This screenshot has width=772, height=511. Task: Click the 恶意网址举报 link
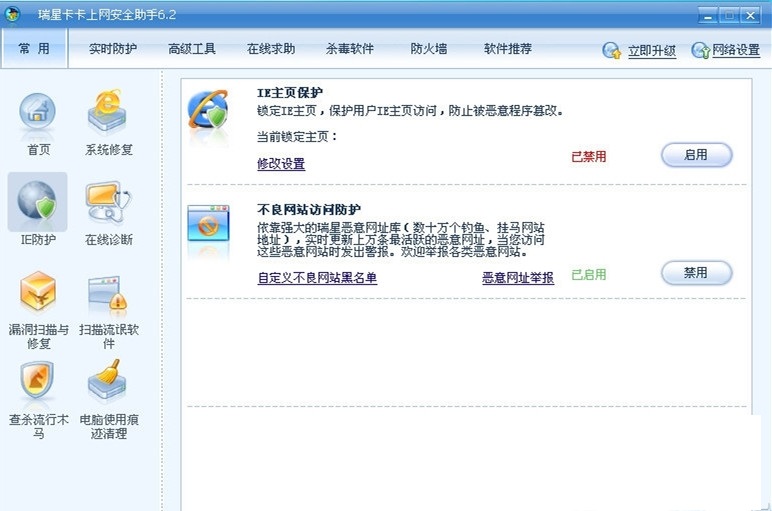point(518,278)
